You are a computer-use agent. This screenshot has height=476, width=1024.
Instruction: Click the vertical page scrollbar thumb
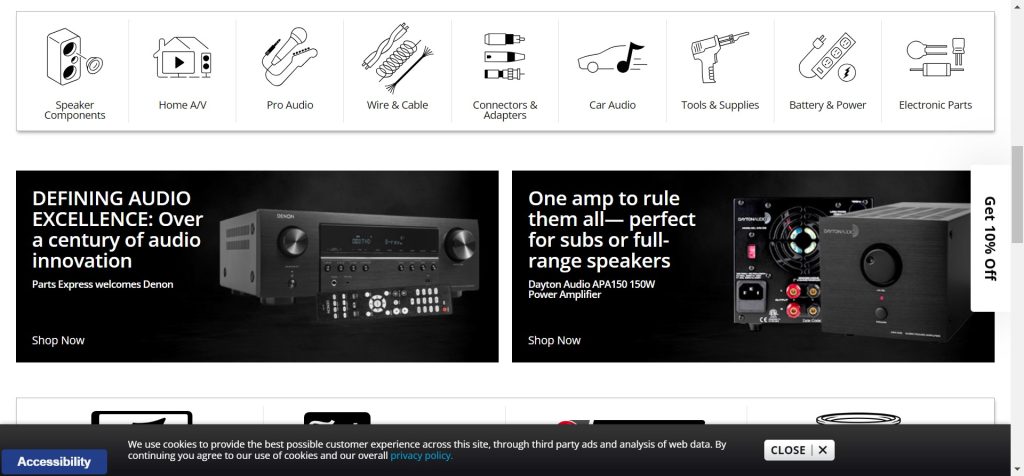coord(1017,193)
